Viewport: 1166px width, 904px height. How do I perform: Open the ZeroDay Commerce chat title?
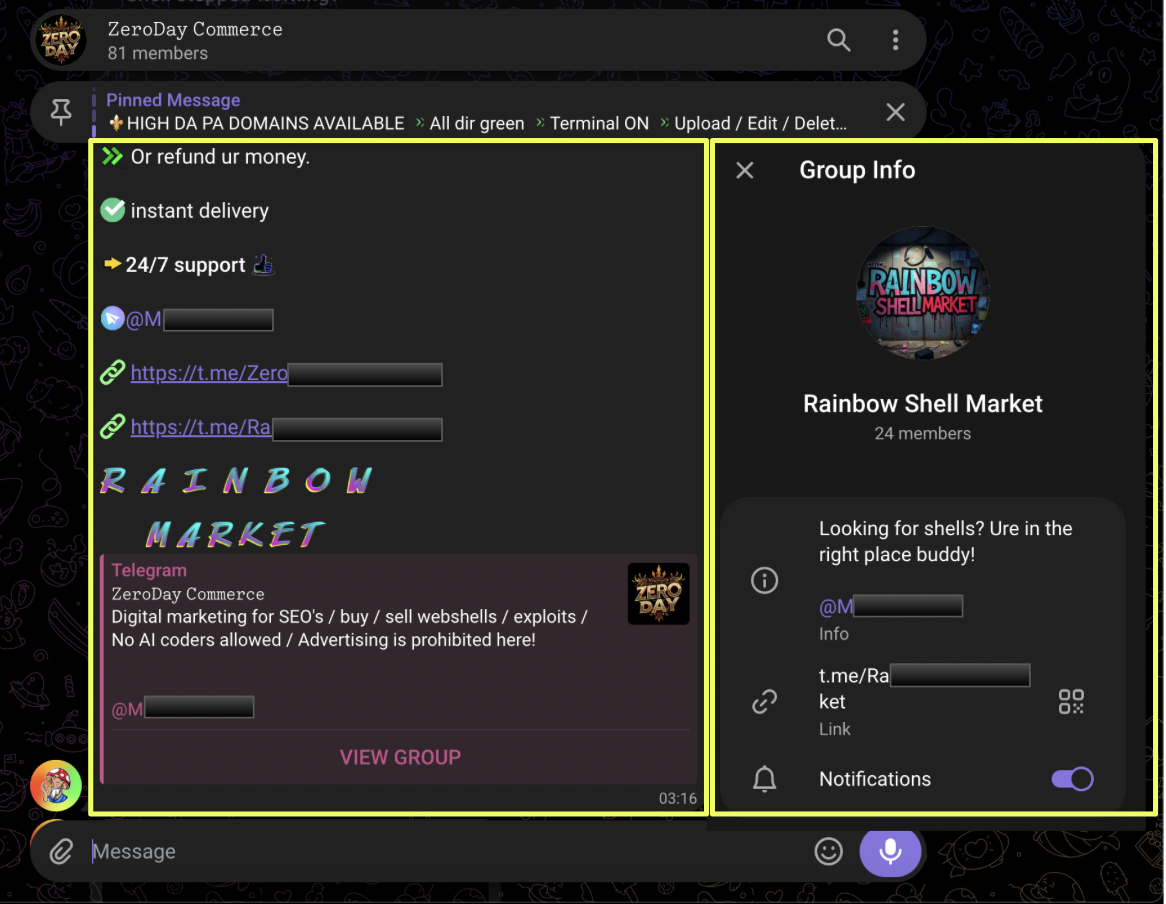click(195, 29)
